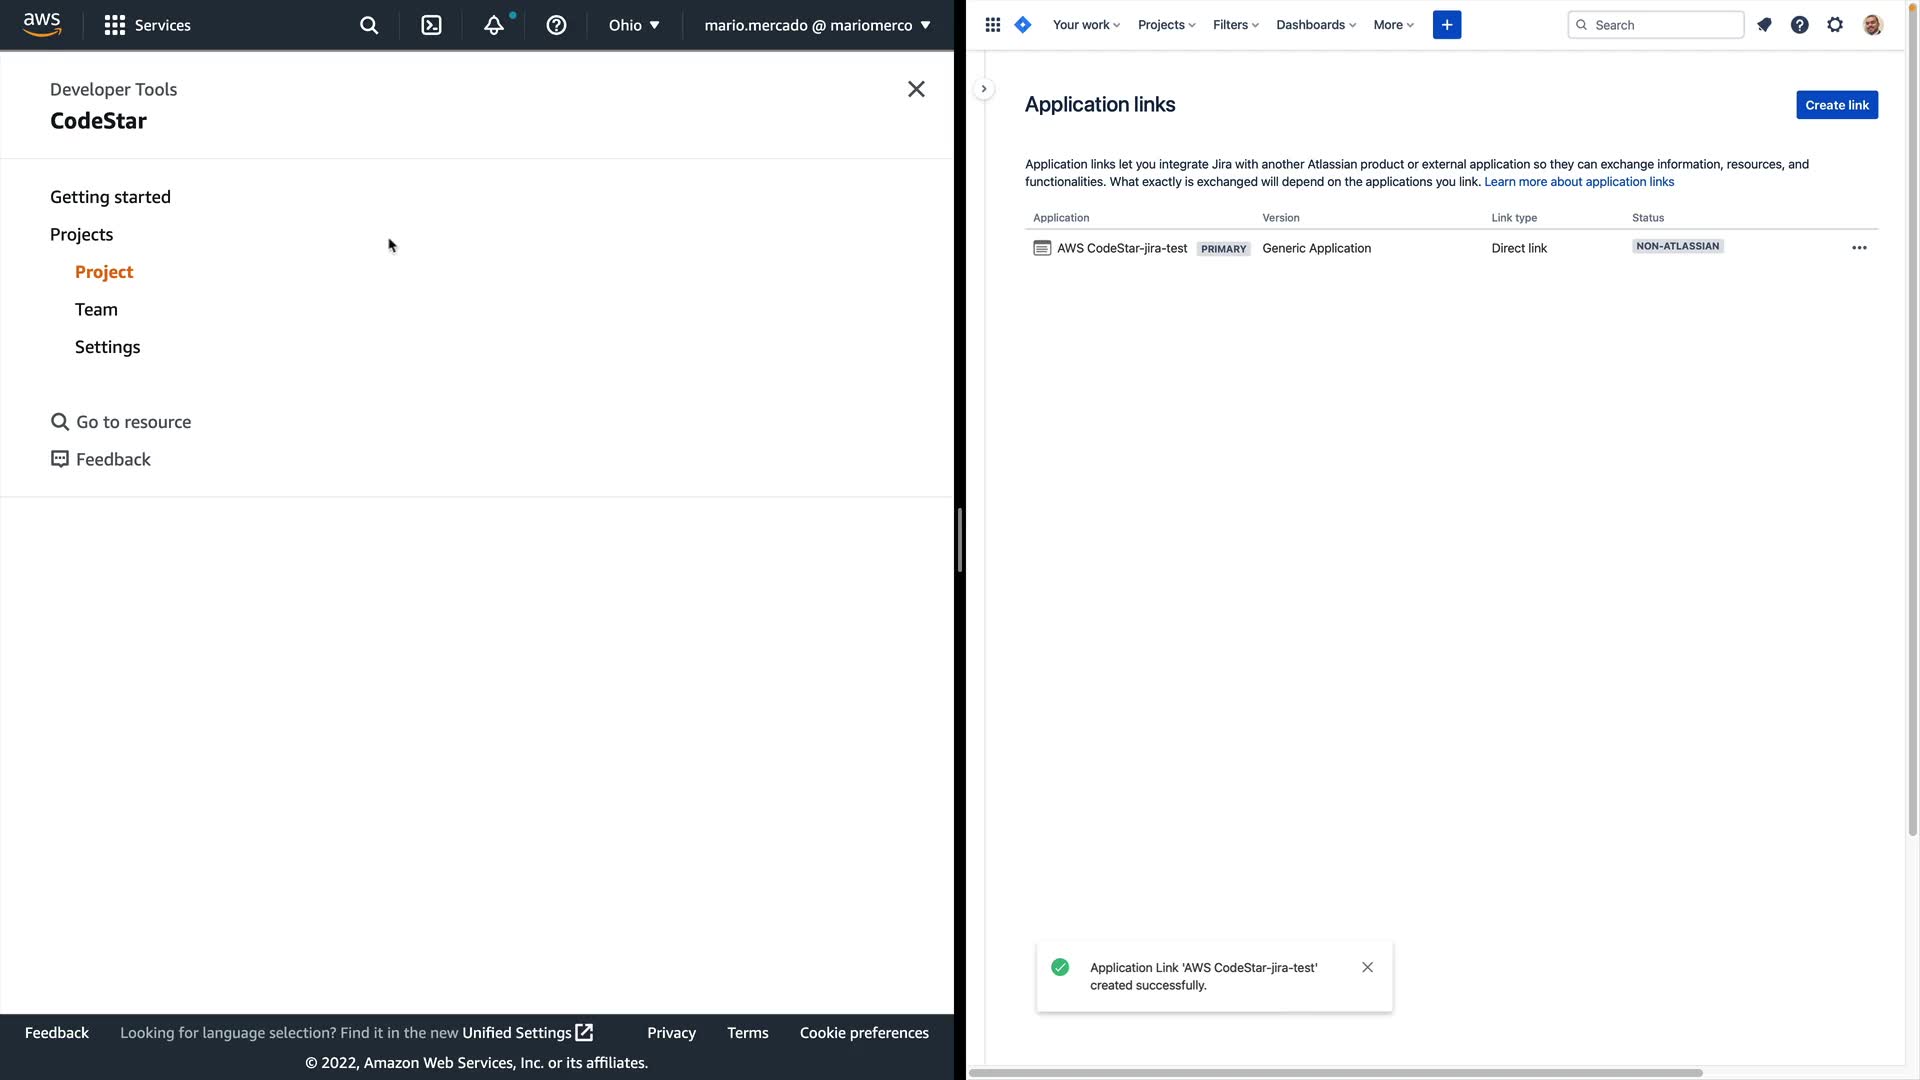Image resolution: width=1920 pixels, height=1080 pixels.
Task: Open the Dashboards menu in Jira
Action: pos(1315,25)
